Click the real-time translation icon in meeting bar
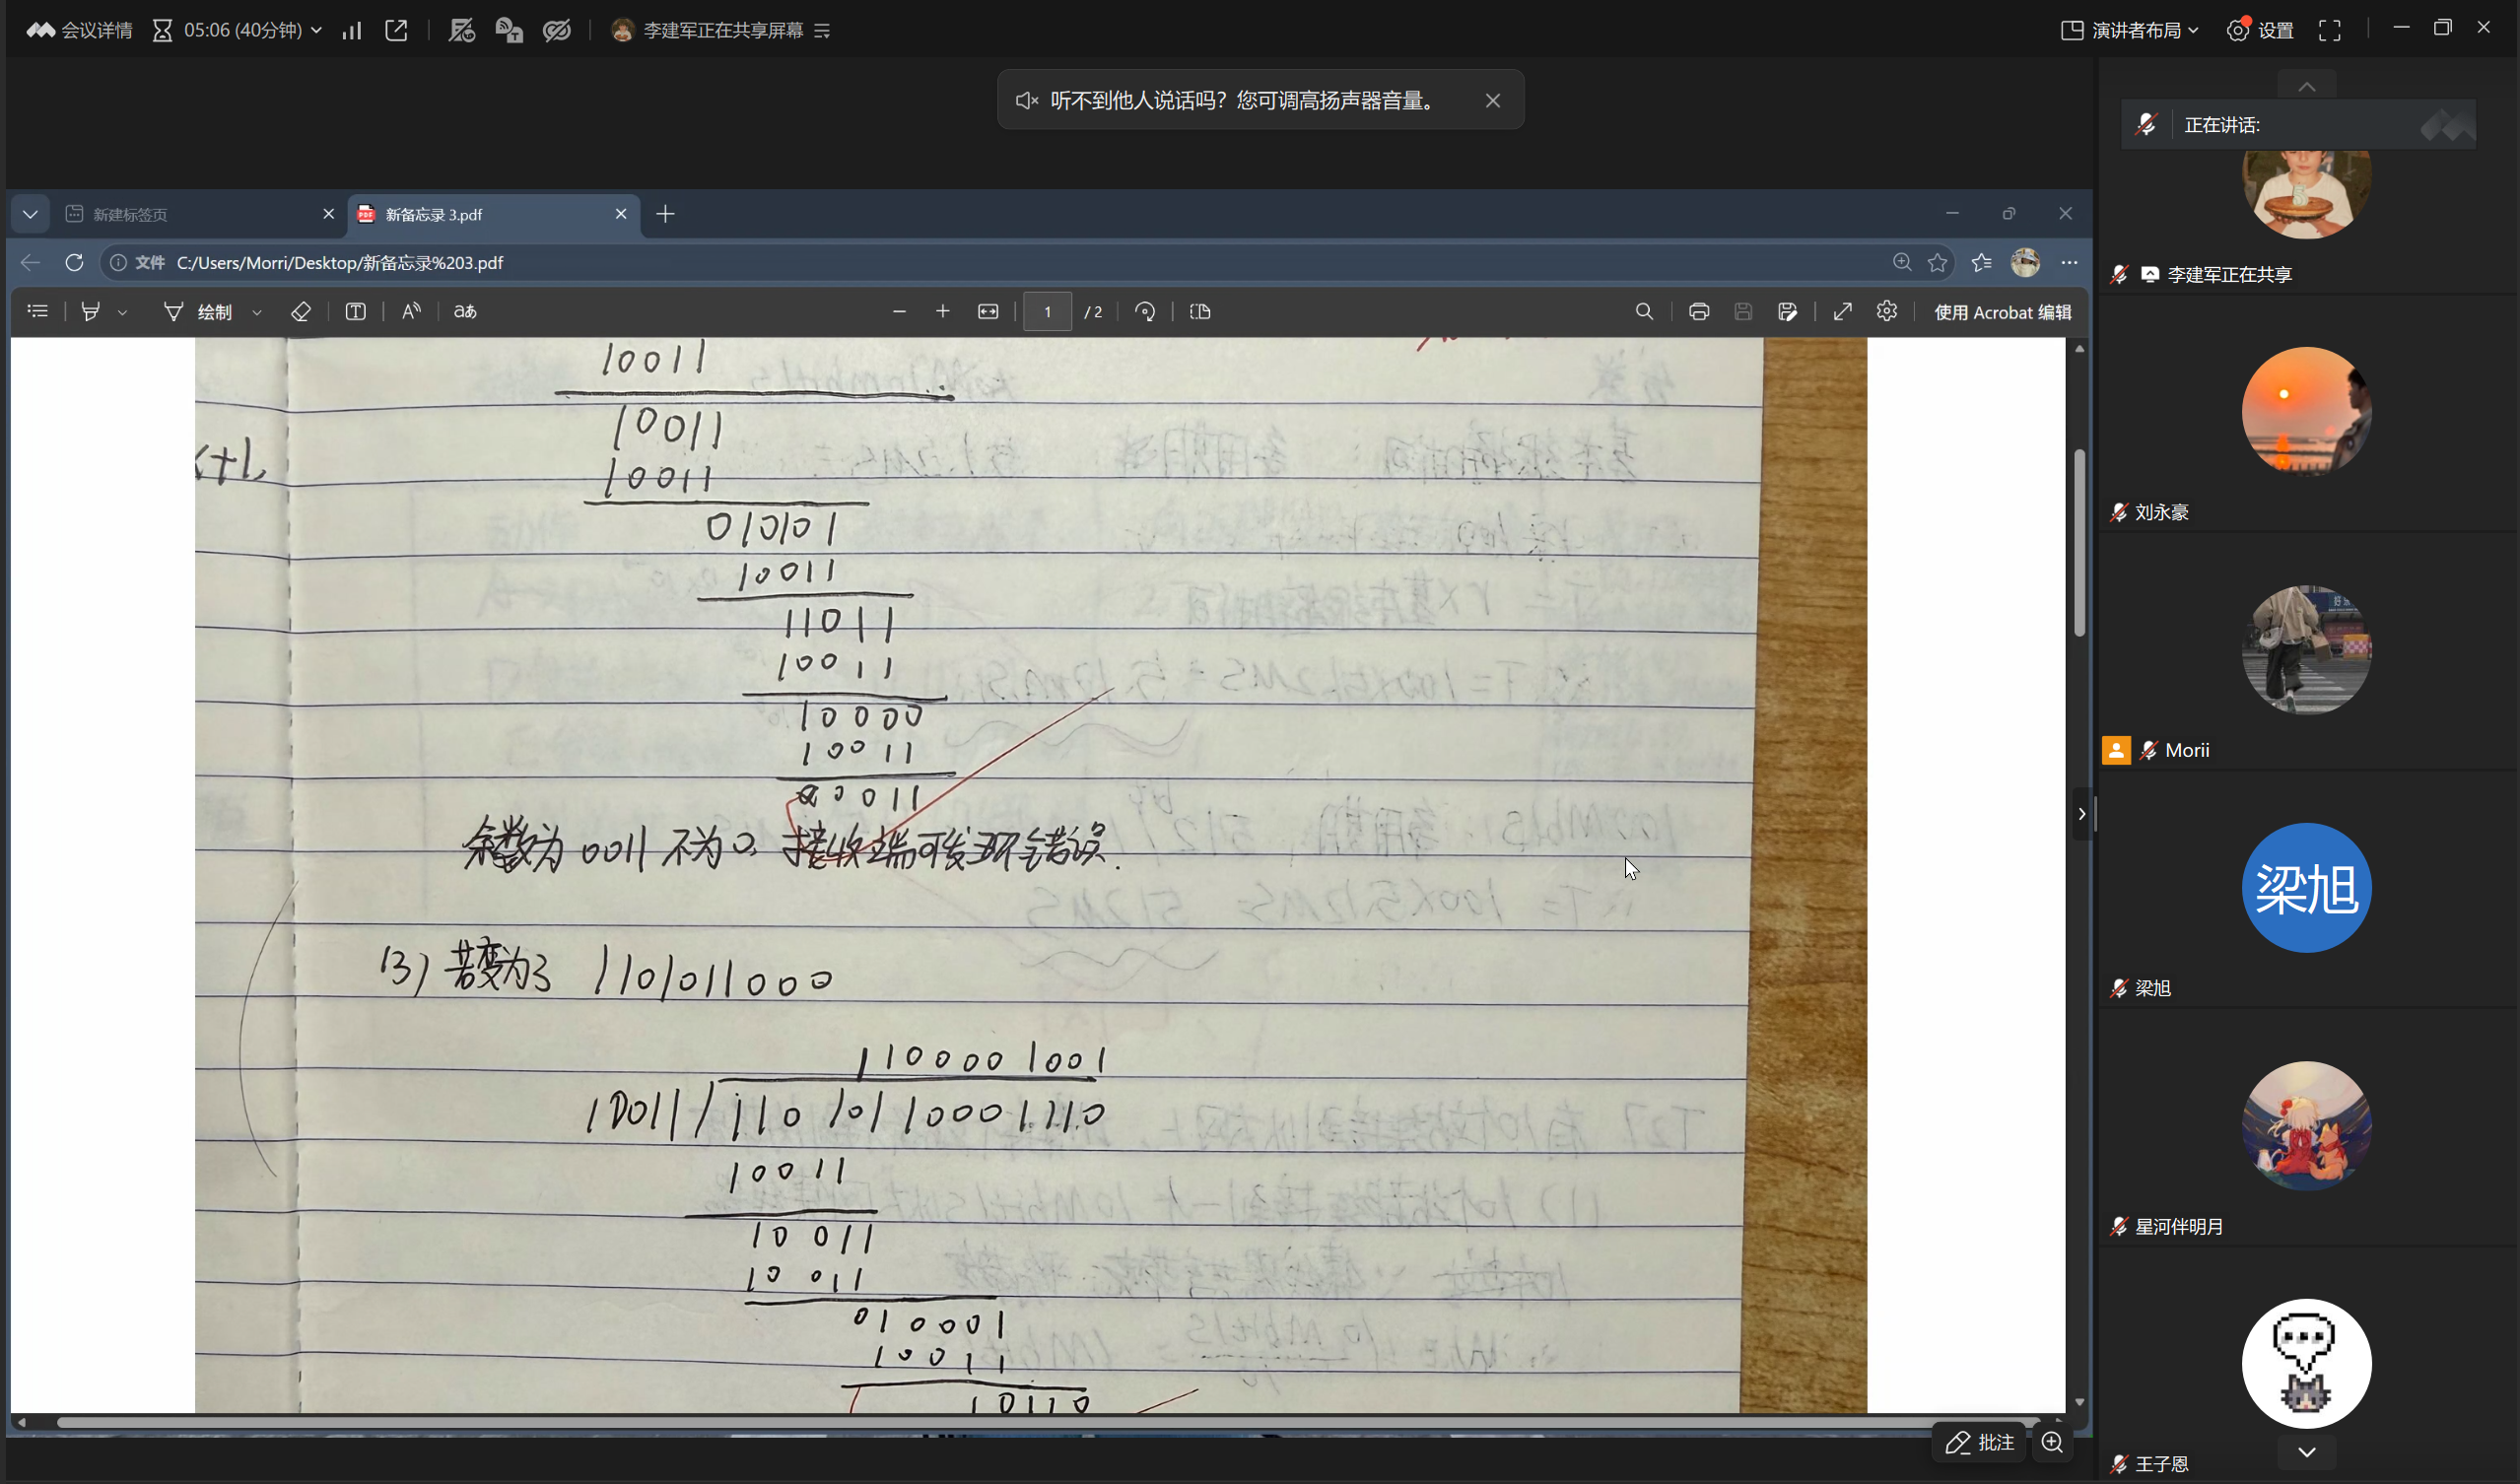The image size is (2520, 1484). 509,30
